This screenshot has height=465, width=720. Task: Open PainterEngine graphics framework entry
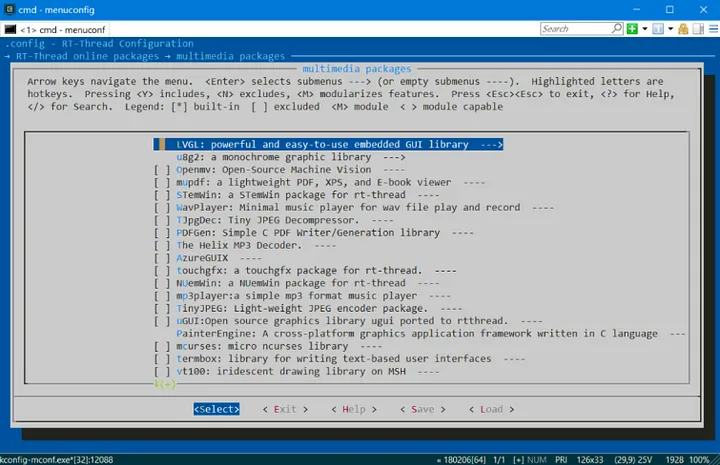pyautogui.click(x=431, y=334)
